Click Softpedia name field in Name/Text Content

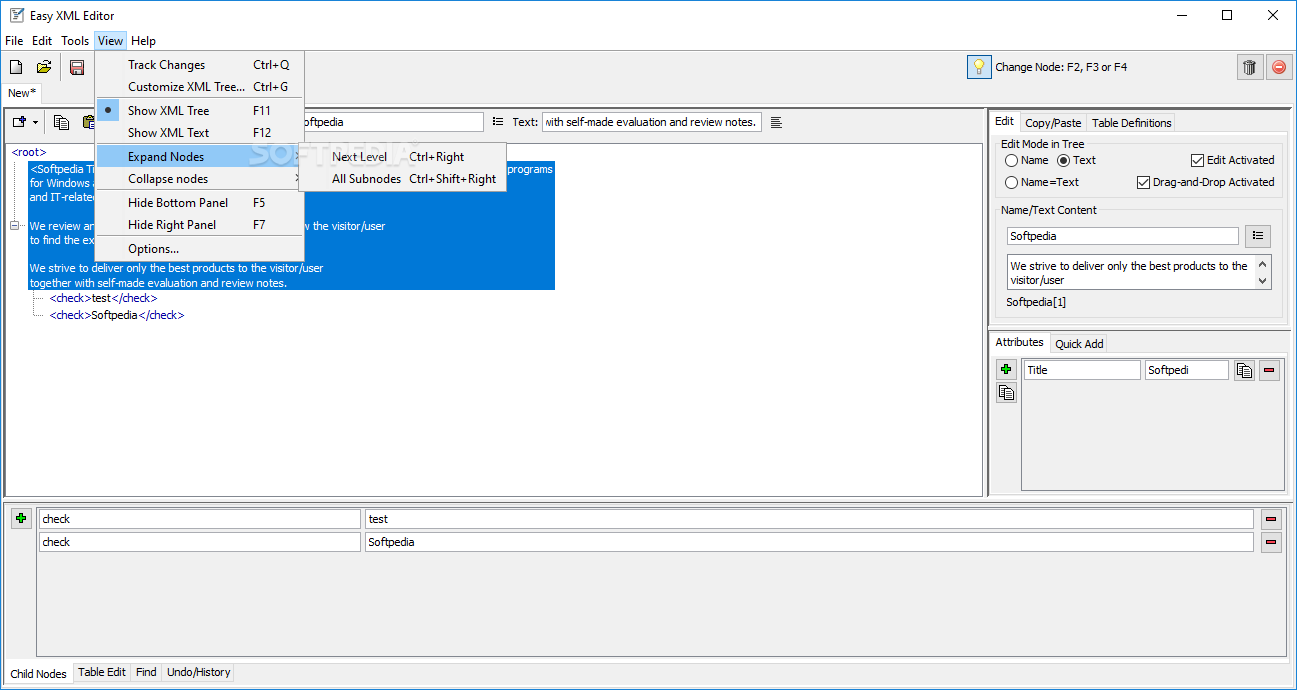pos(1123,236)
